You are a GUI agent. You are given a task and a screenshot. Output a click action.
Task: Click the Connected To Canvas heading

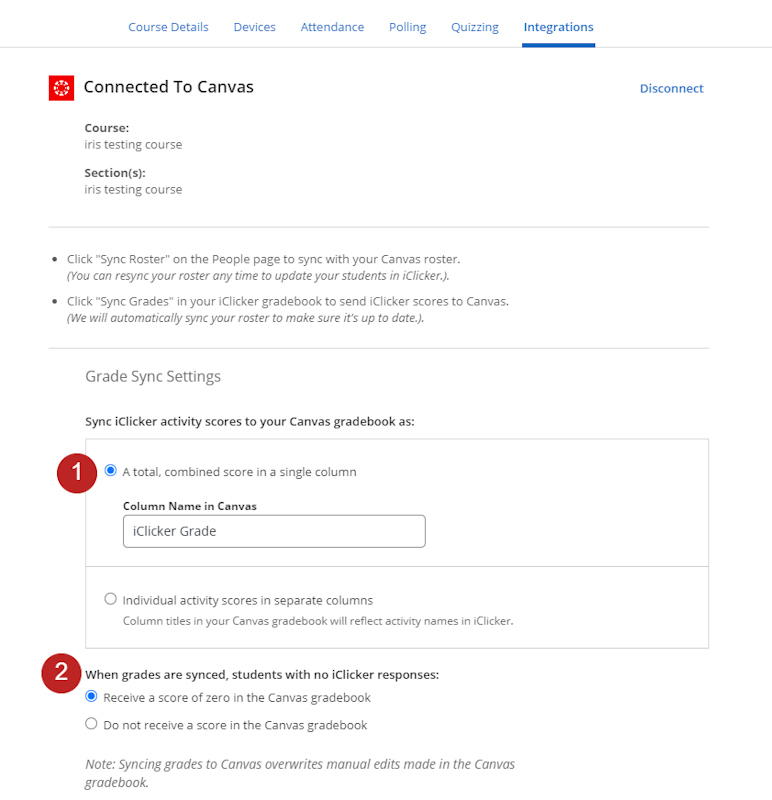coord(168,87)
